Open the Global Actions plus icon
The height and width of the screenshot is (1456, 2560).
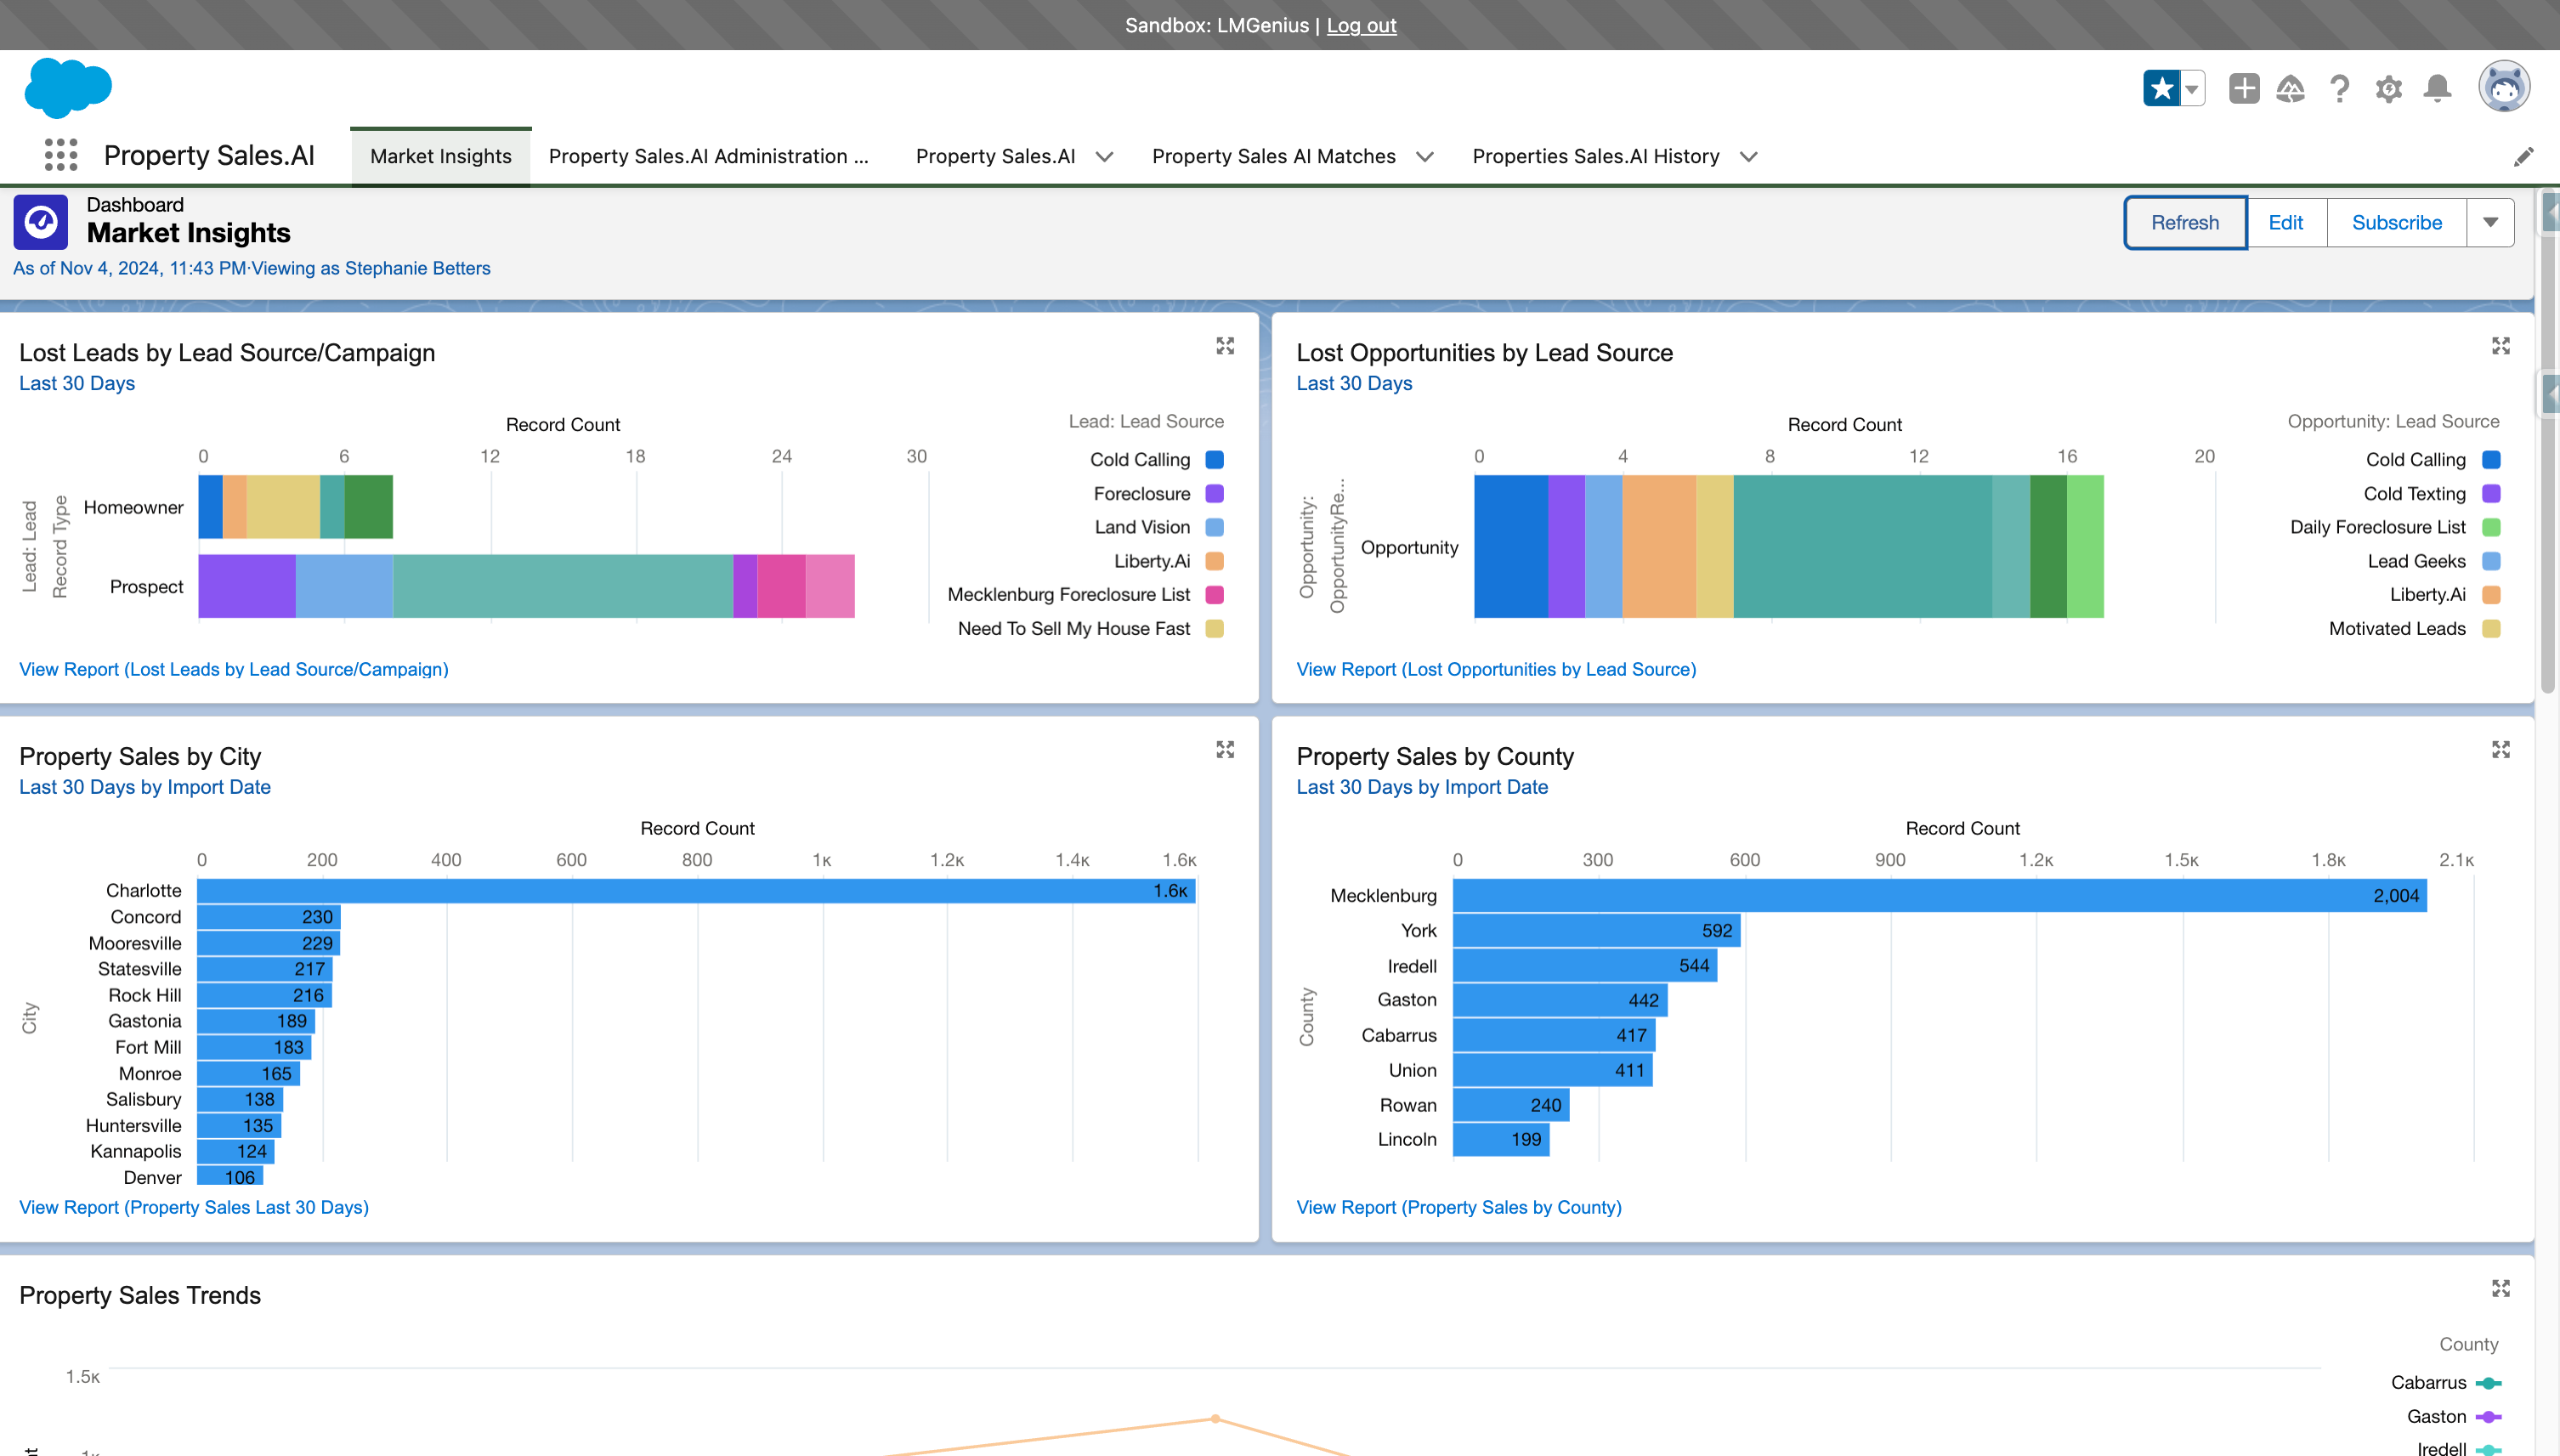pos(2244,88)
